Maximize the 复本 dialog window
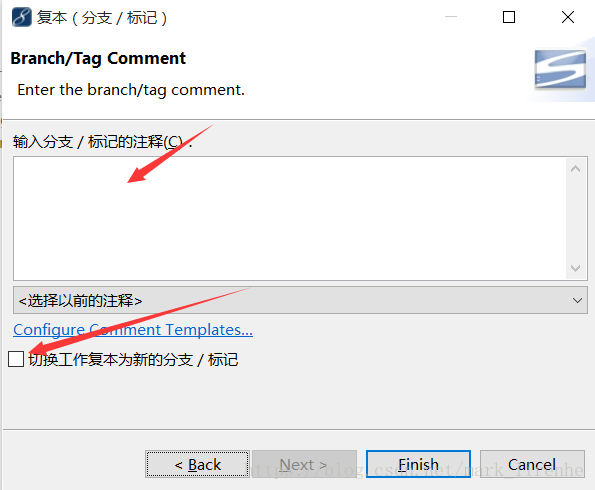 click(x=508, y=17)
